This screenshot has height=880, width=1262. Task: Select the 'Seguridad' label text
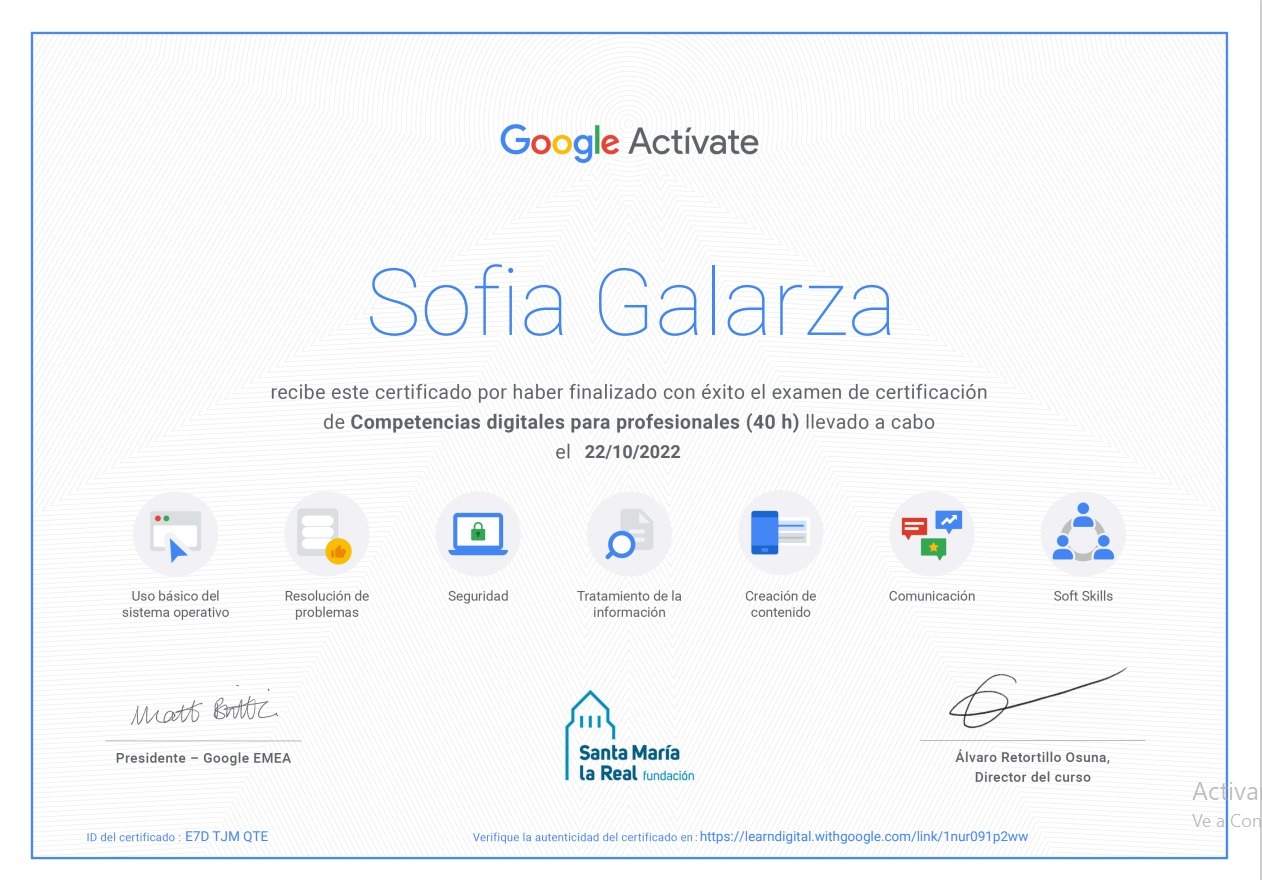tap(478, 596)
